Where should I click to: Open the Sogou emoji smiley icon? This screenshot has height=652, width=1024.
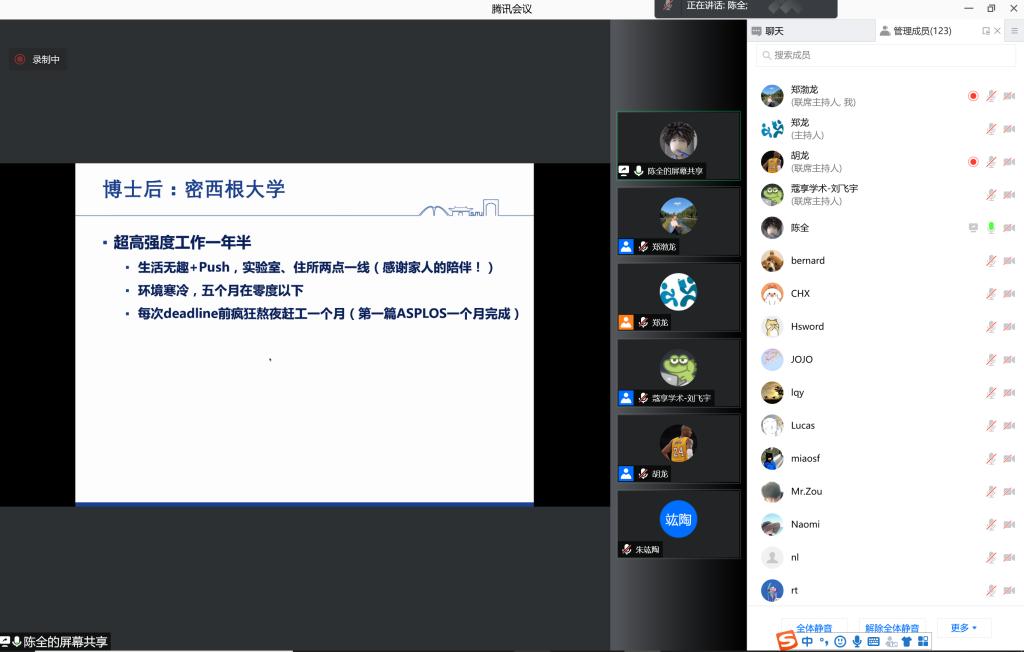click(x=840, y=641)
